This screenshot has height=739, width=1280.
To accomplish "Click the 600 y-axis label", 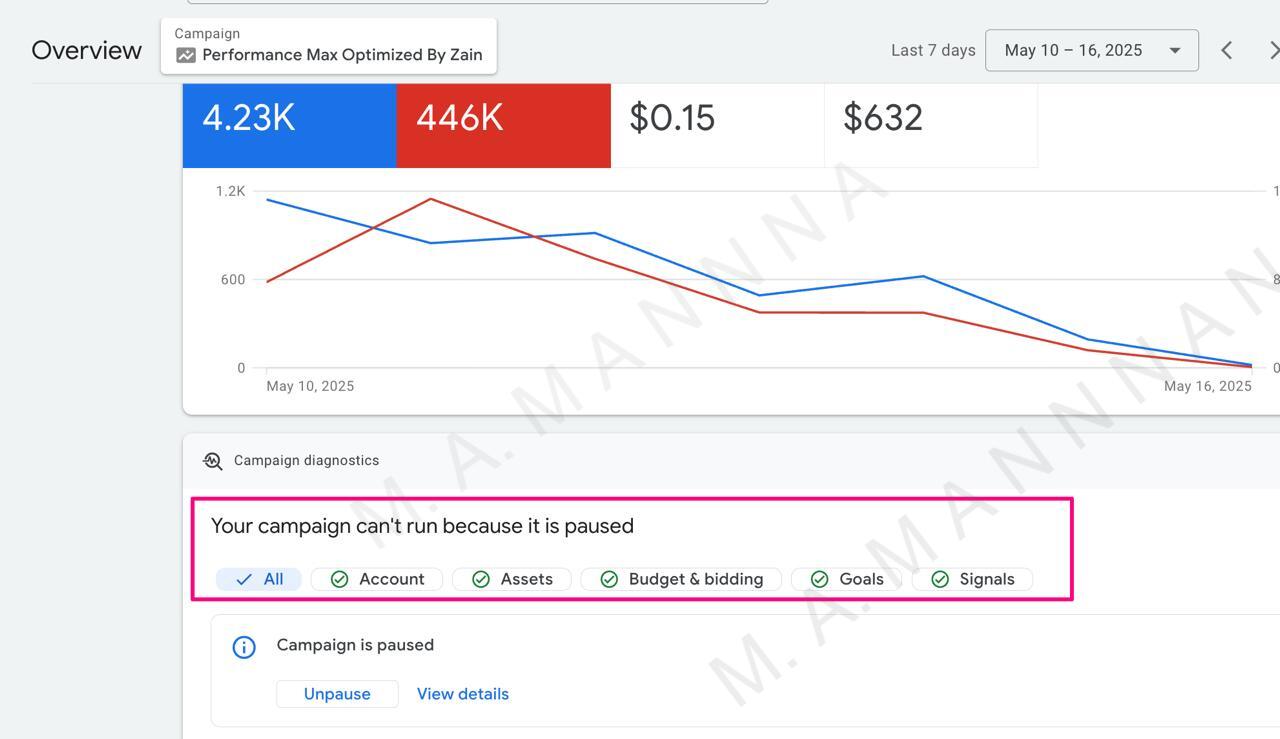I will click(232, 279).
